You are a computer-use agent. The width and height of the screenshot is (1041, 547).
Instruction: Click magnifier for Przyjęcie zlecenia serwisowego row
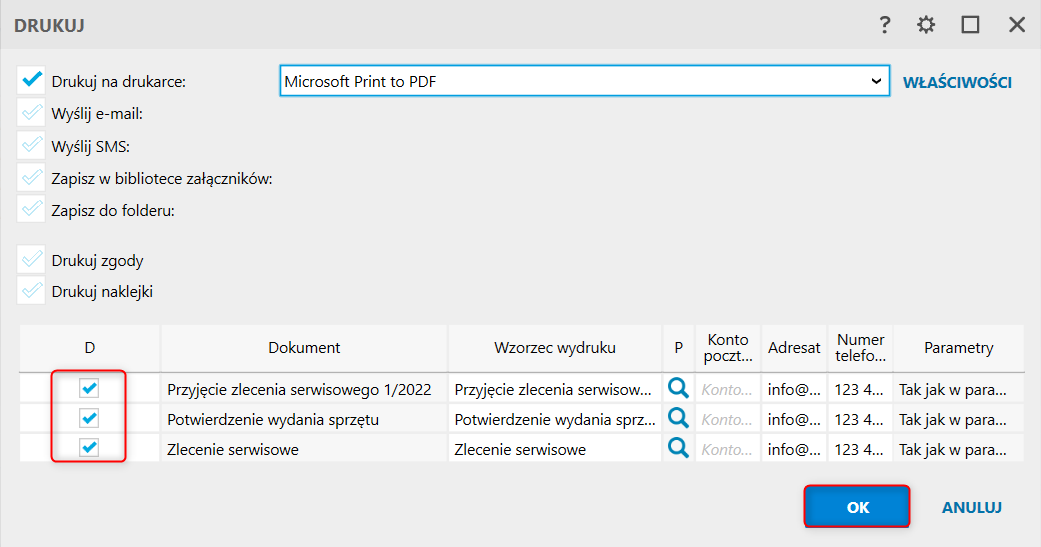[x=679, y=387]
